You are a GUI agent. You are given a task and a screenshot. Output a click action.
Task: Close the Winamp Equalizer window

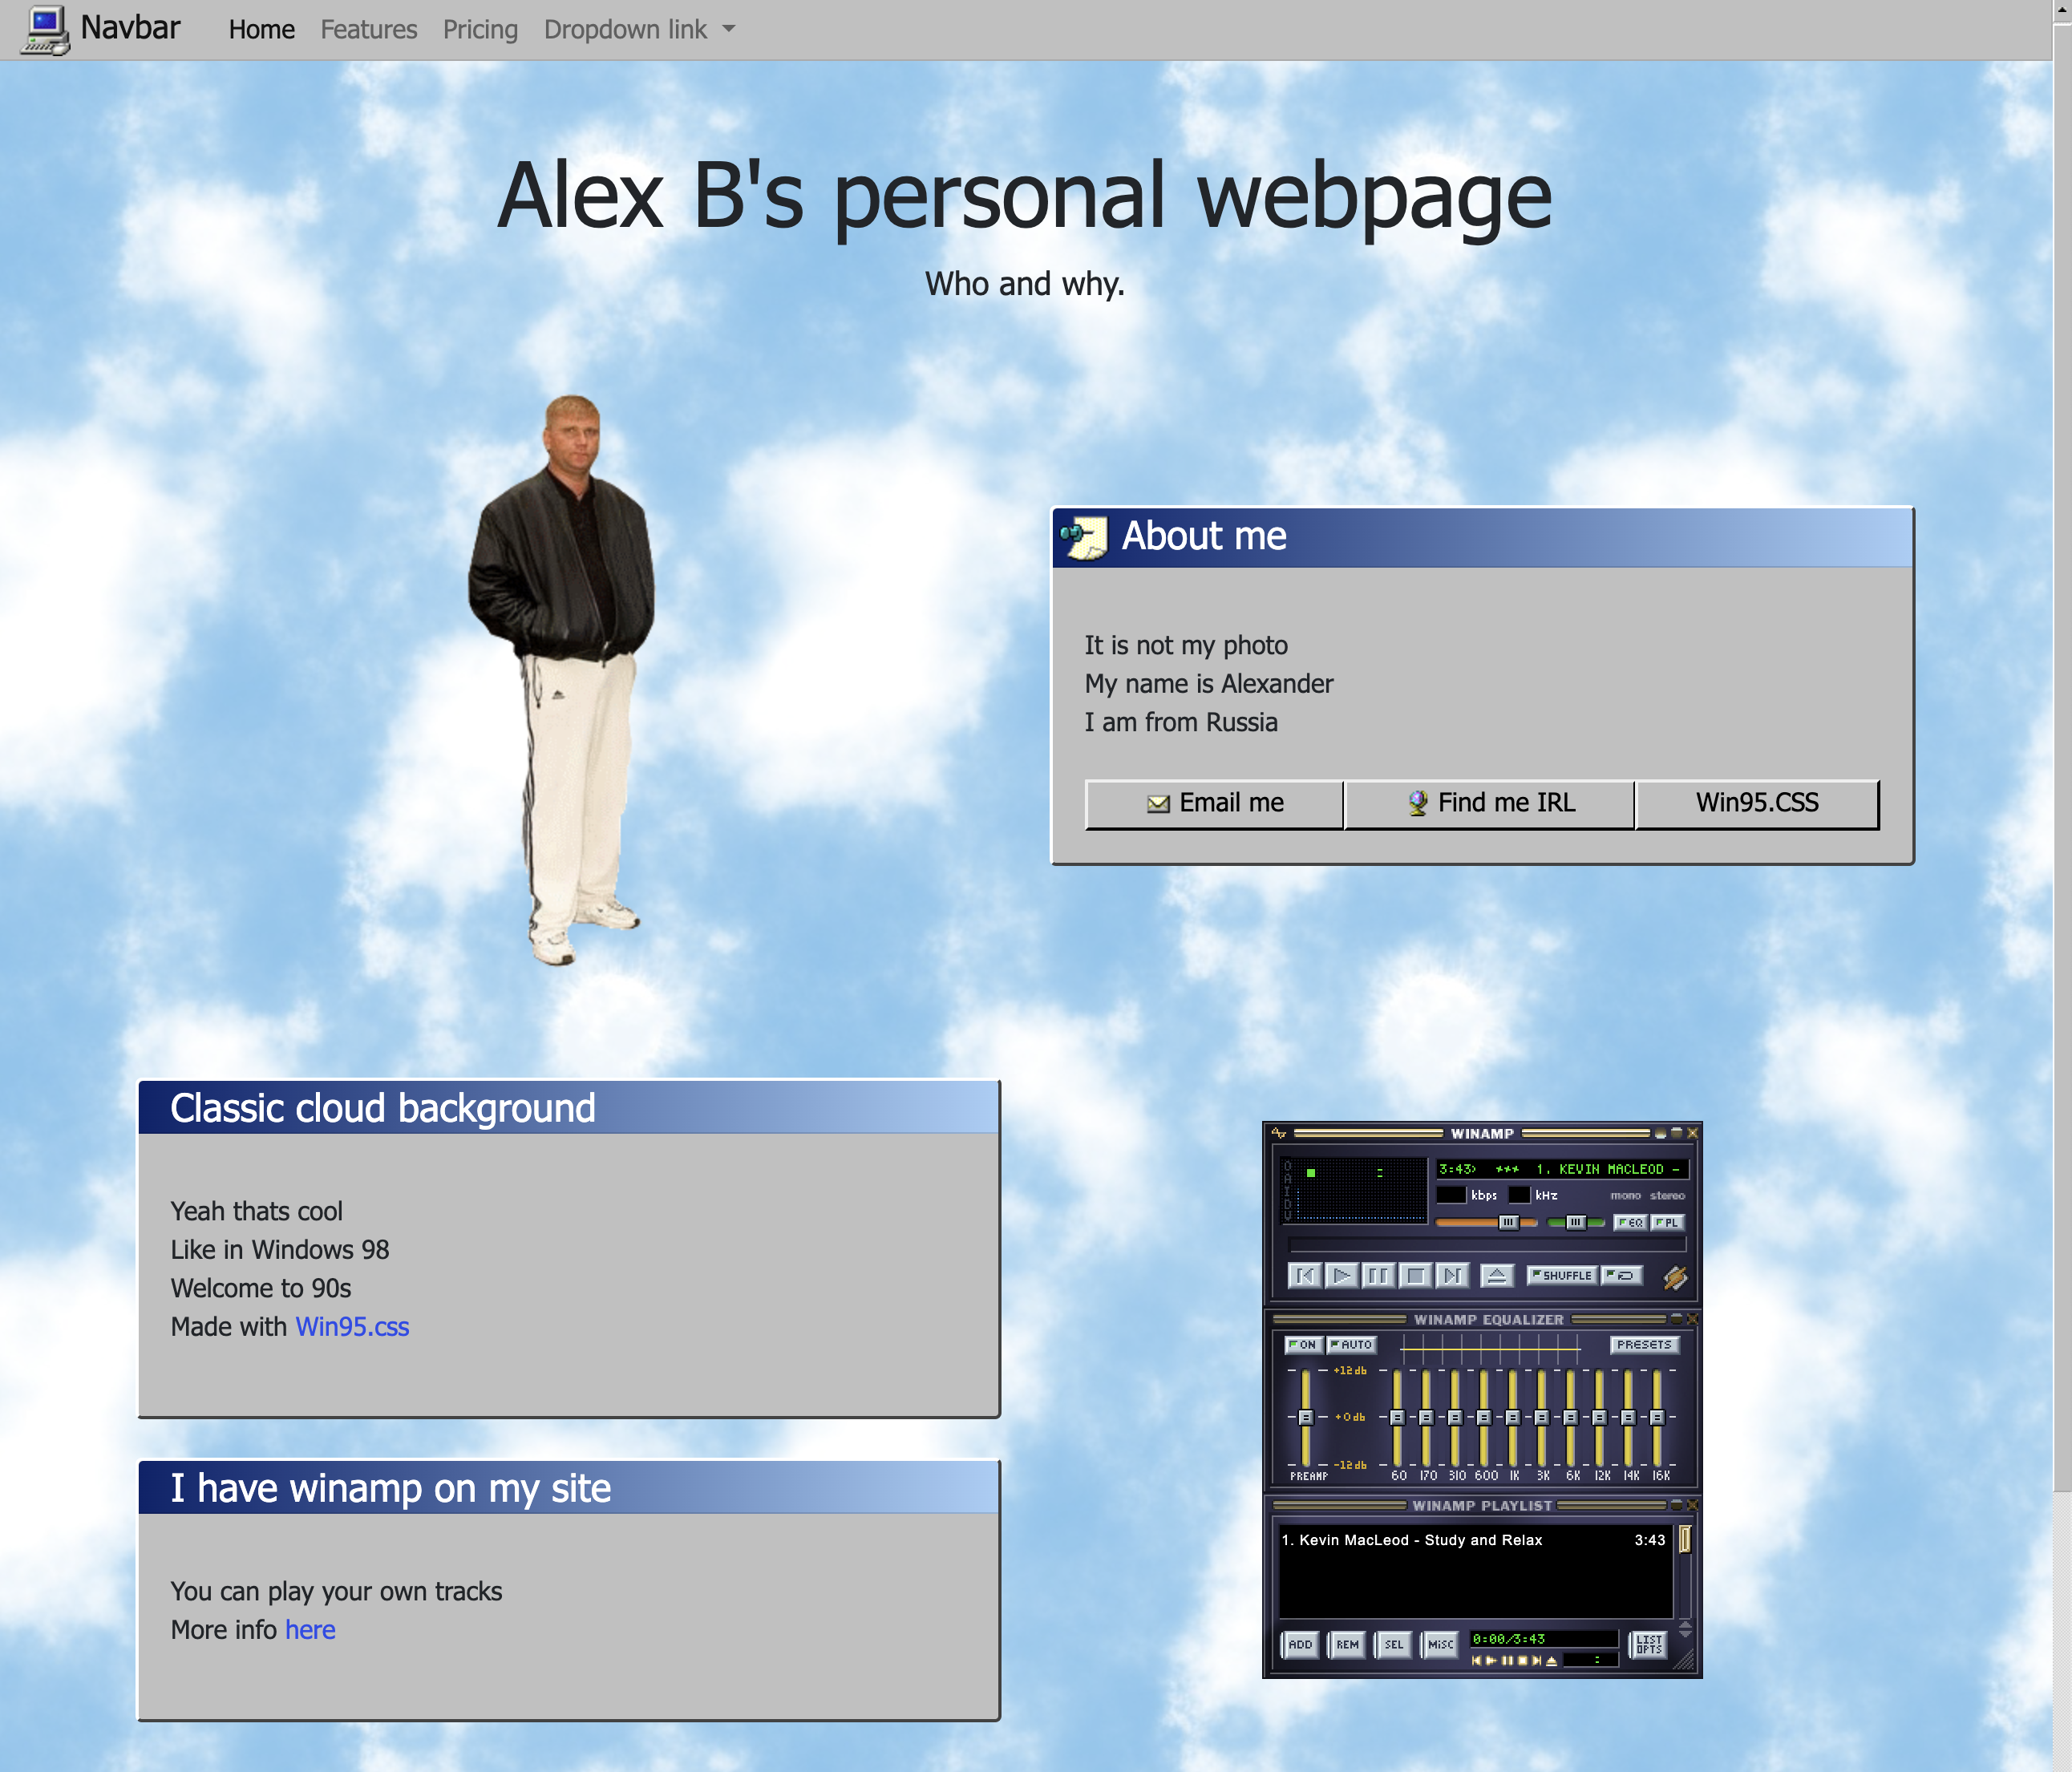tap(1692, 1319)
